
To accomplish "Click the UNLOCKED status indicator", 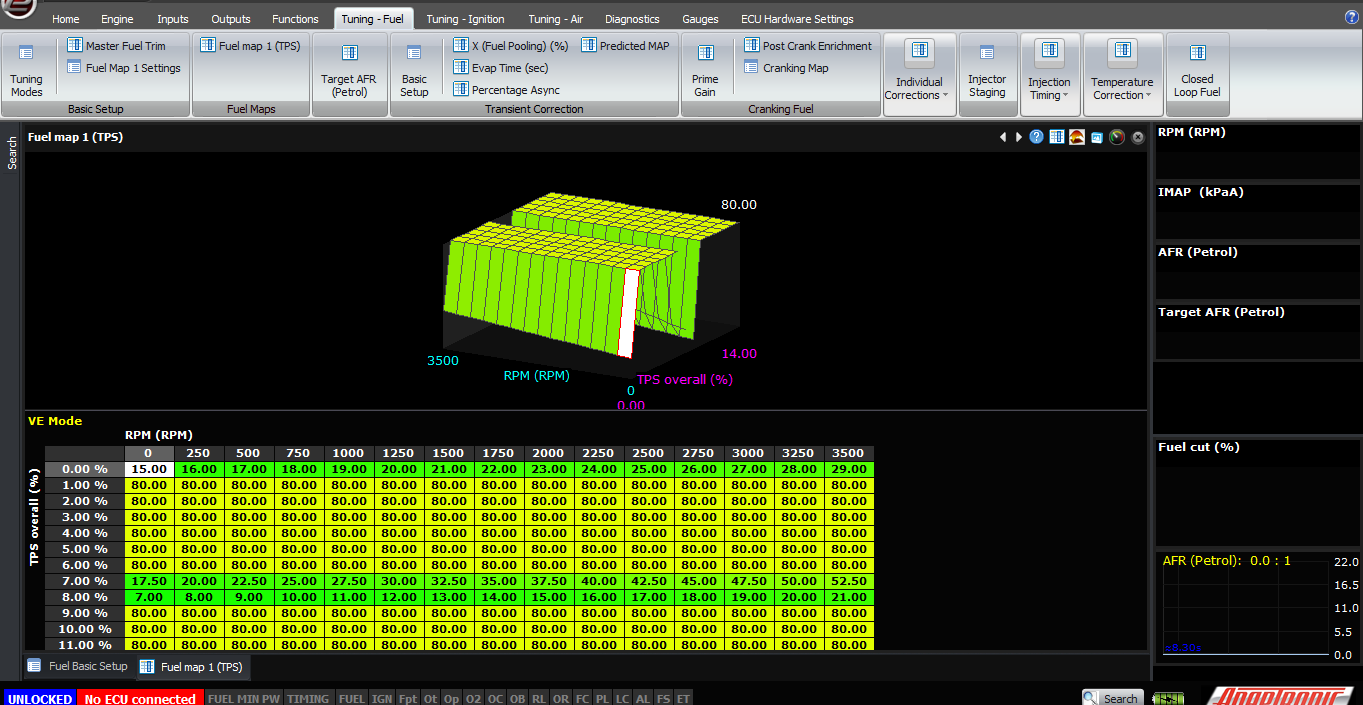I will [39, 698].
